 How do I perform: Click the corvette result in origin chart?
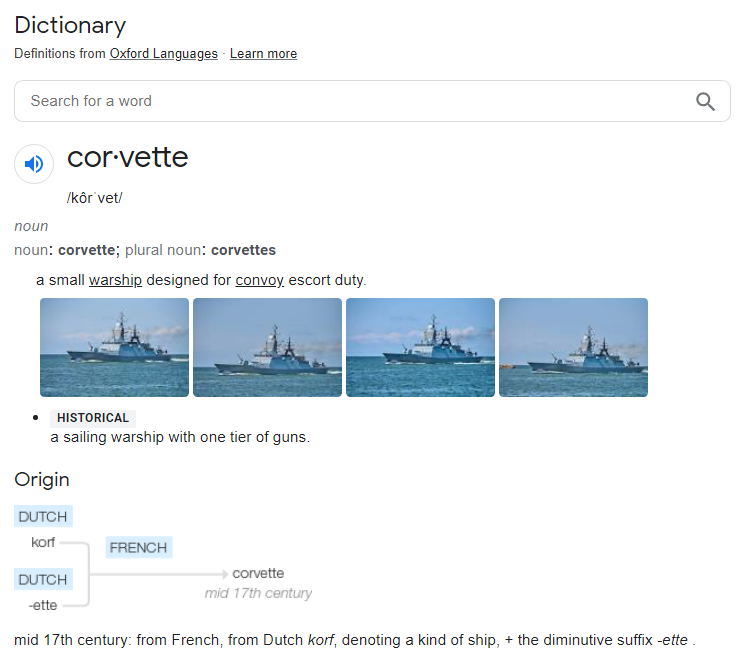(x=258, y=573)
